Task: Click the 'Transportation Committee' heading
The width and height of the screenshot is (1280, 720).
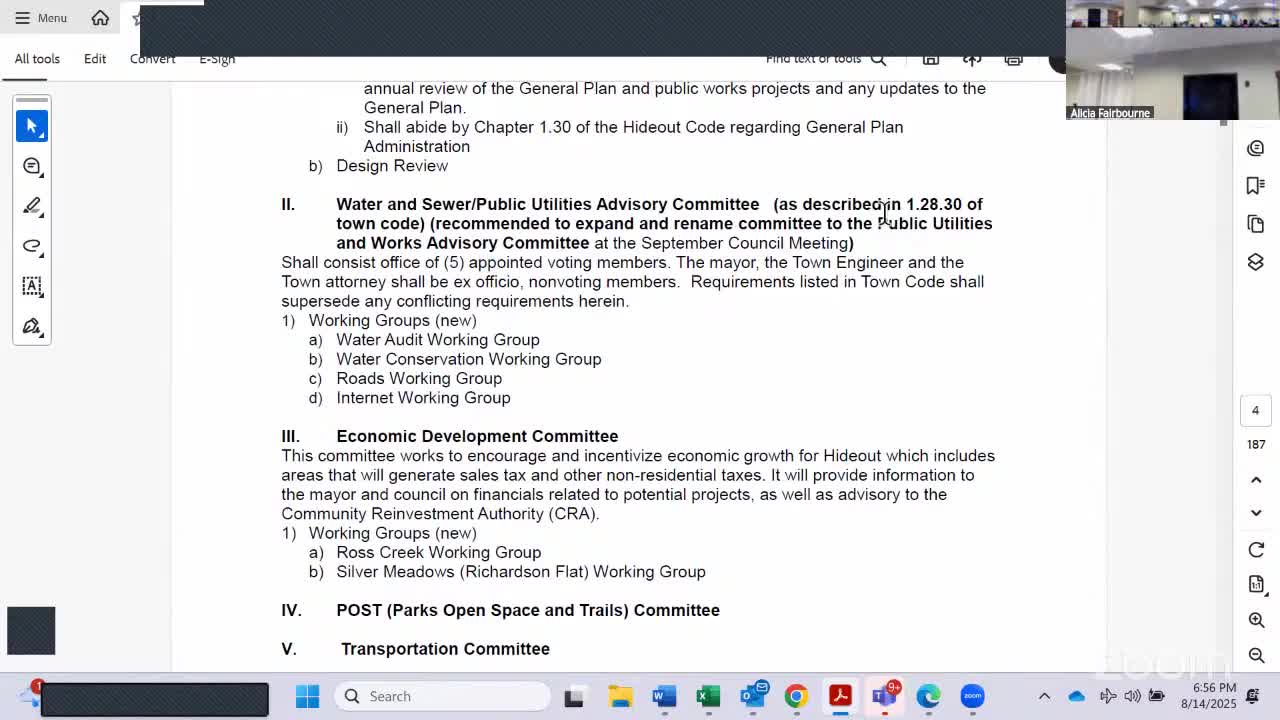Action: pyautogui.click(x=445, y=649)
